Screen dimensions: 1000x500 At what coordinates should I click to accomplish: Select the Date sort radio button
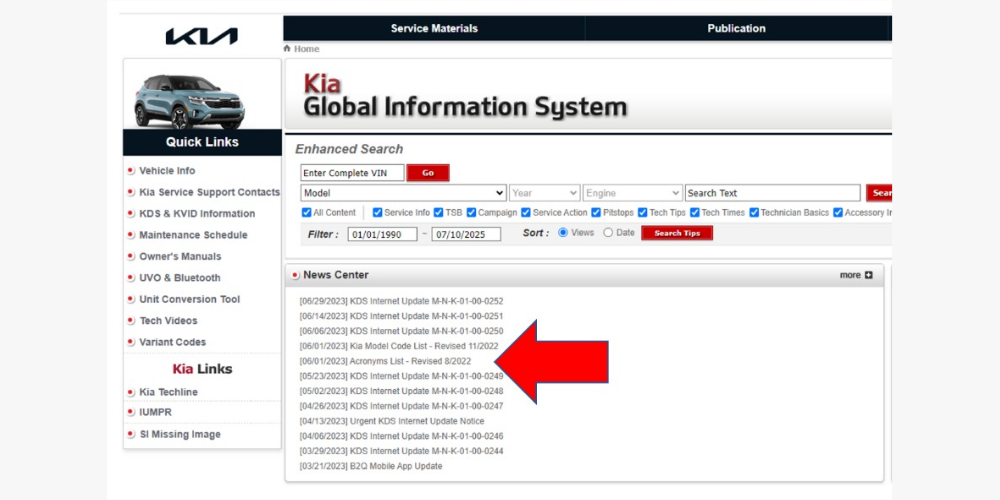[608, 233]
